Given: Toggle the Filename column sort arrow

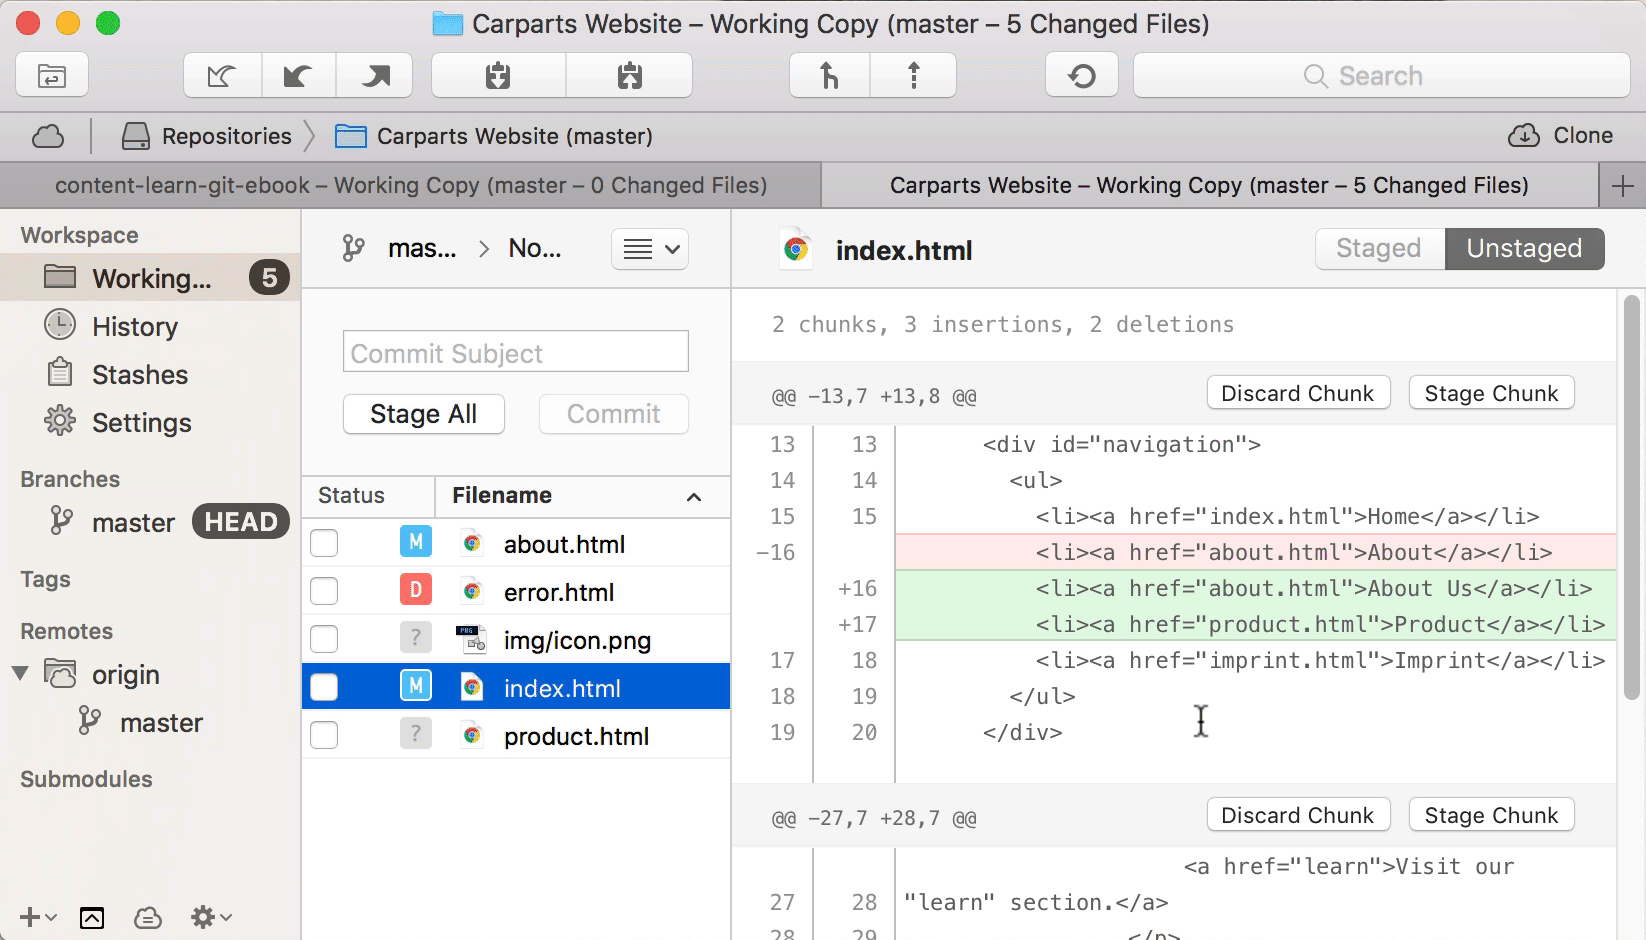Looking at the screenshot, I should pos(694,496).
